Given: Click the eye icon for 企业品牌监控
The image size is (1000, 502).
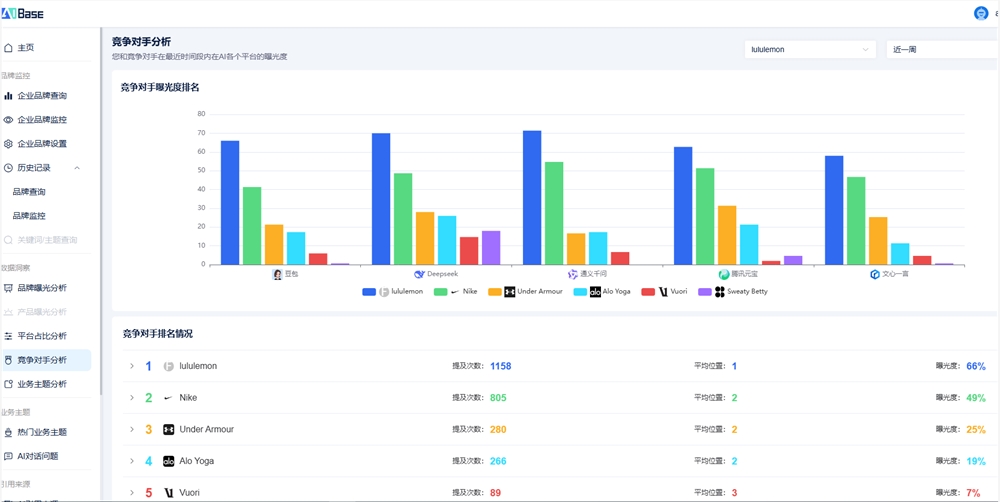Looking at the screenshot, I should pos(9,120).
